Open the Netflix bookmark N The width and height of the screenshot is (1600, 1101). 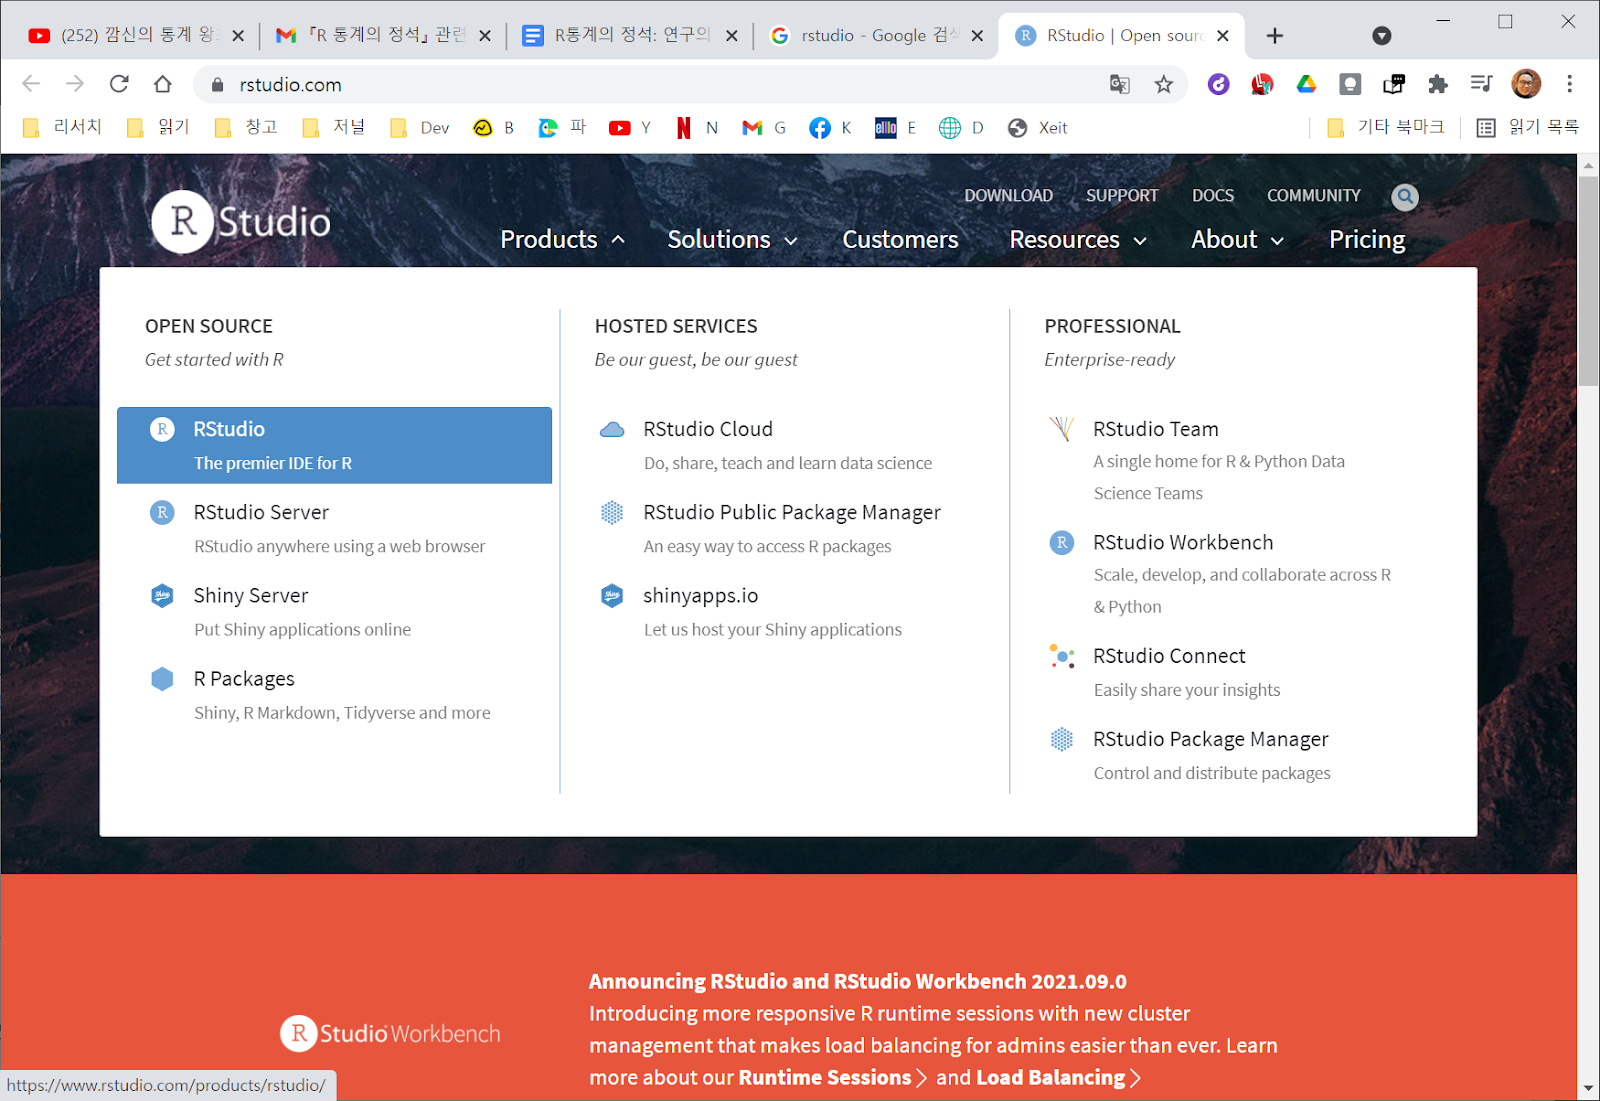tap(697, 128)
